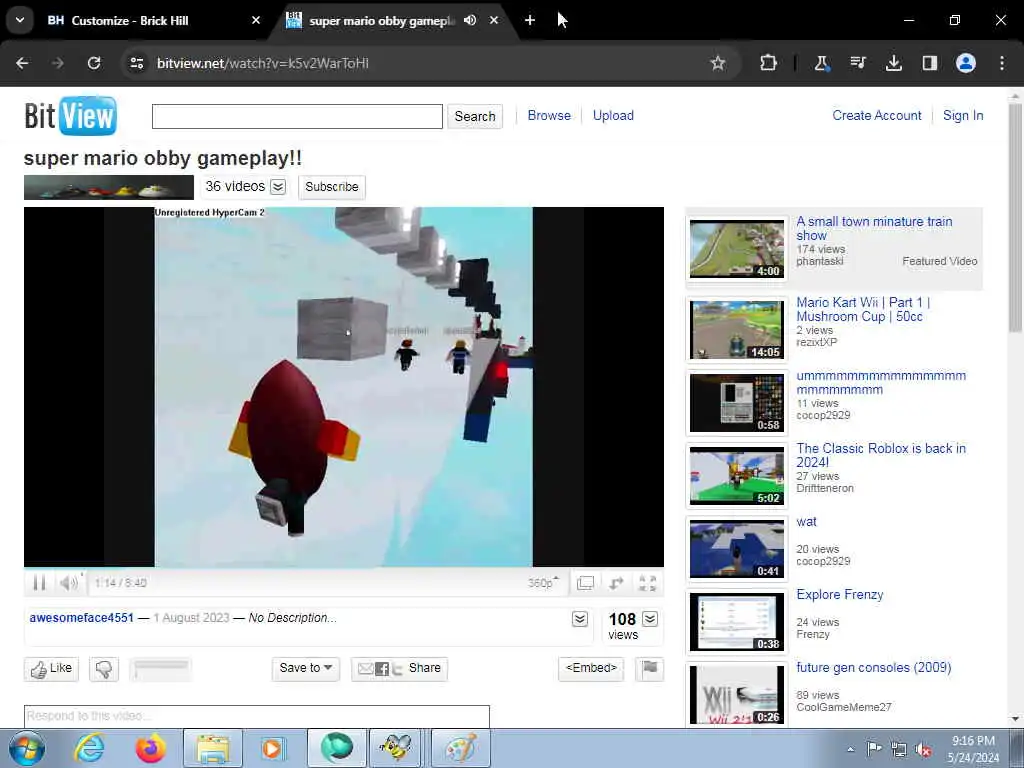Pause the video playback
1024x768 pixels.
point(39,583)
